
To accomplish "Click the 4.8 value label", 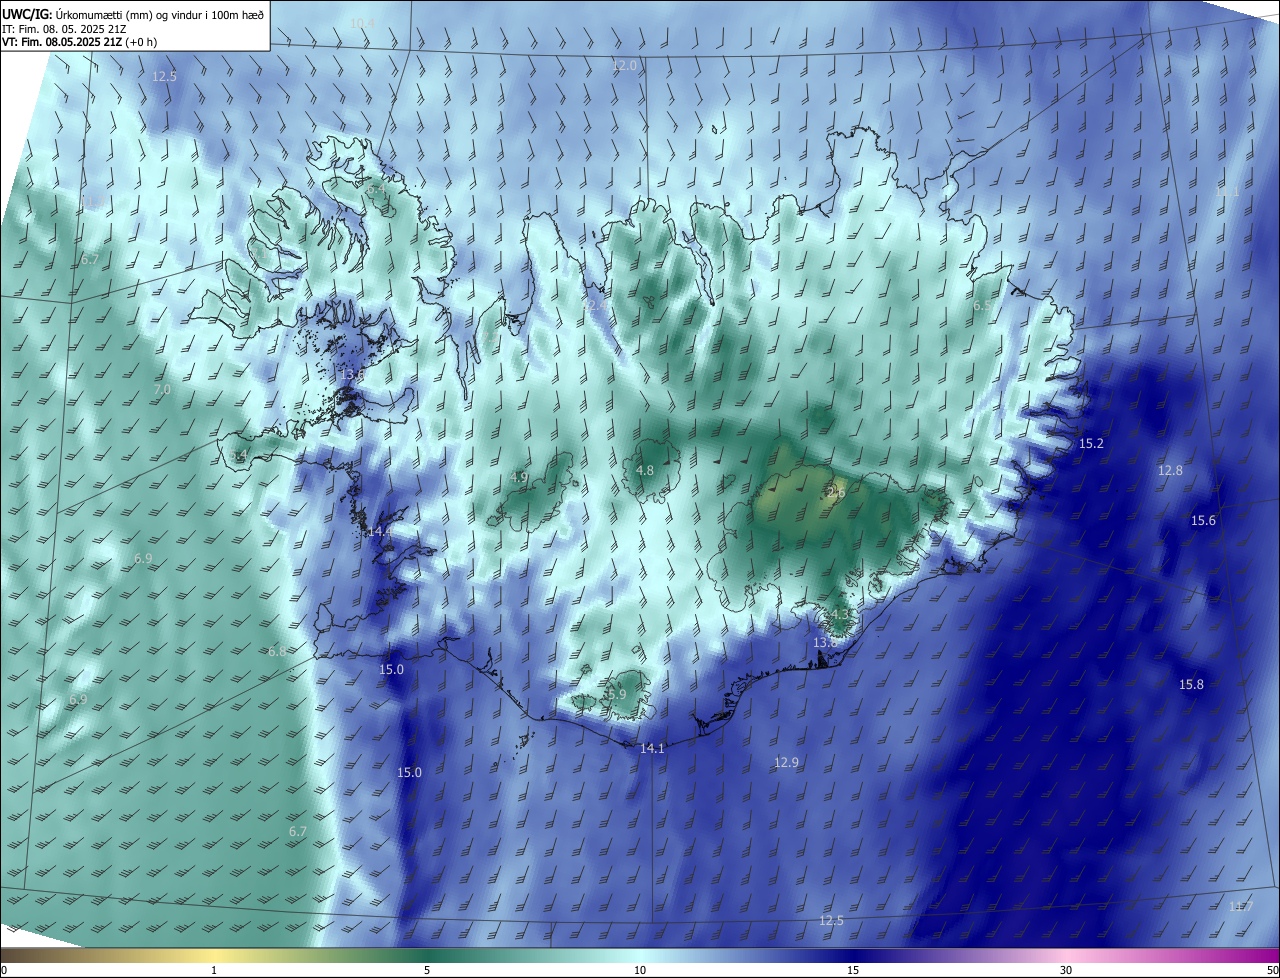I will coord(645,470).
